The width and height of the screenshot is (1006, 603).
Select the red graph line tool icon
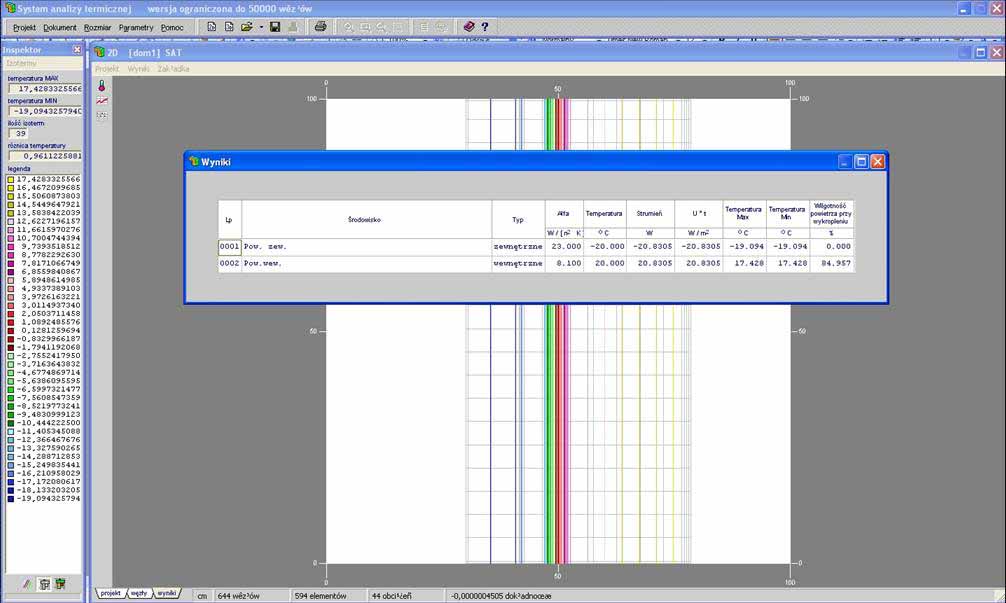tap(102, 101)
